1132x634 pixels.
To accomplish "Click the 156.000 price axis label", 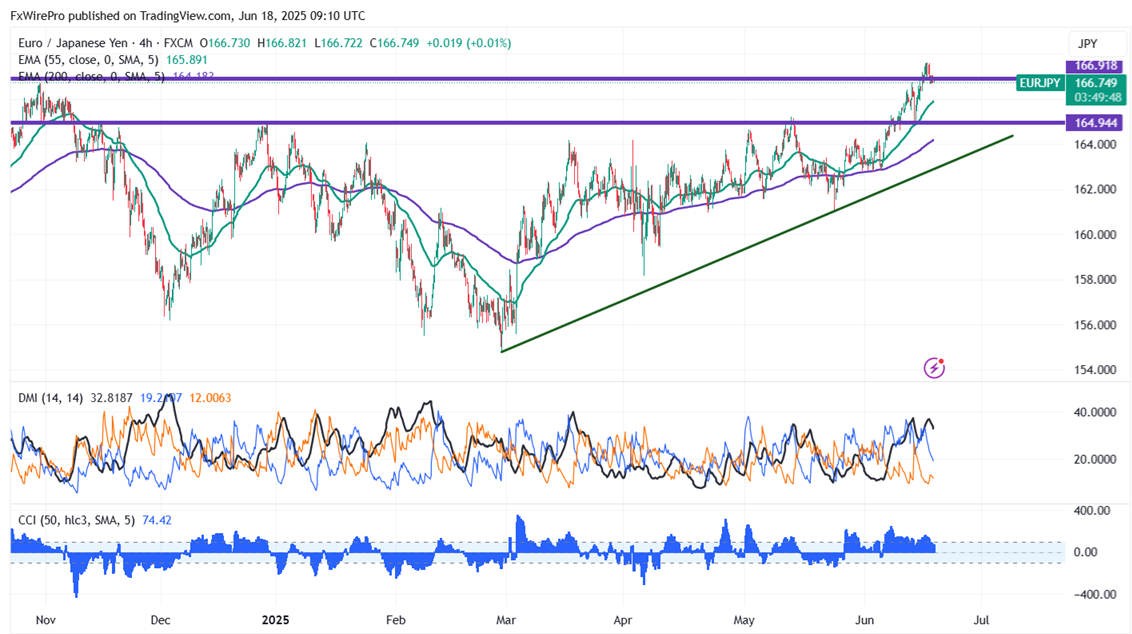I will click(1095, 325).
